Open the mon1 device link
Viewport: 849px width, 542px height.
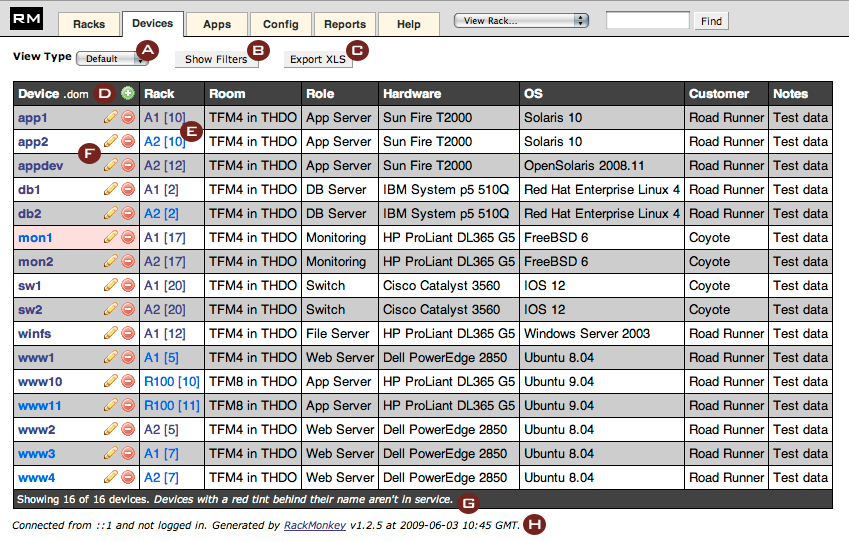(35, 238)
